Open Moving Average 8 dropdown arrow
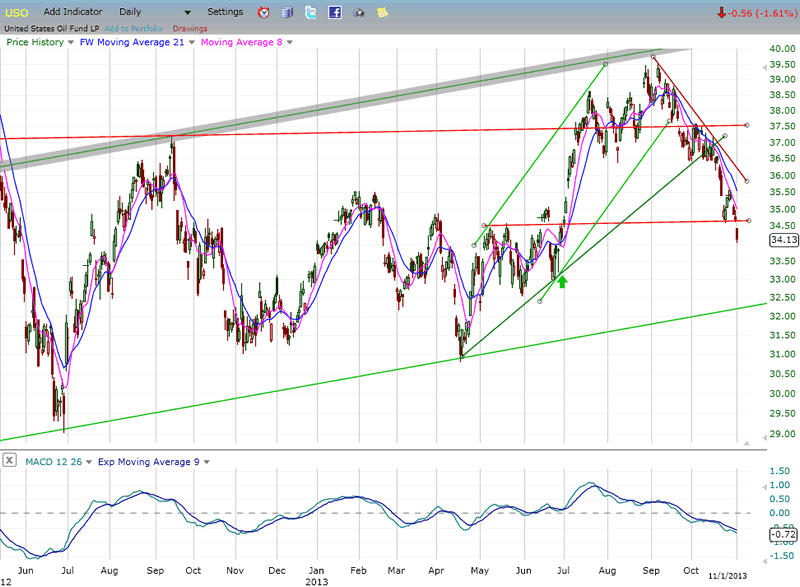 tap(290, 42)
